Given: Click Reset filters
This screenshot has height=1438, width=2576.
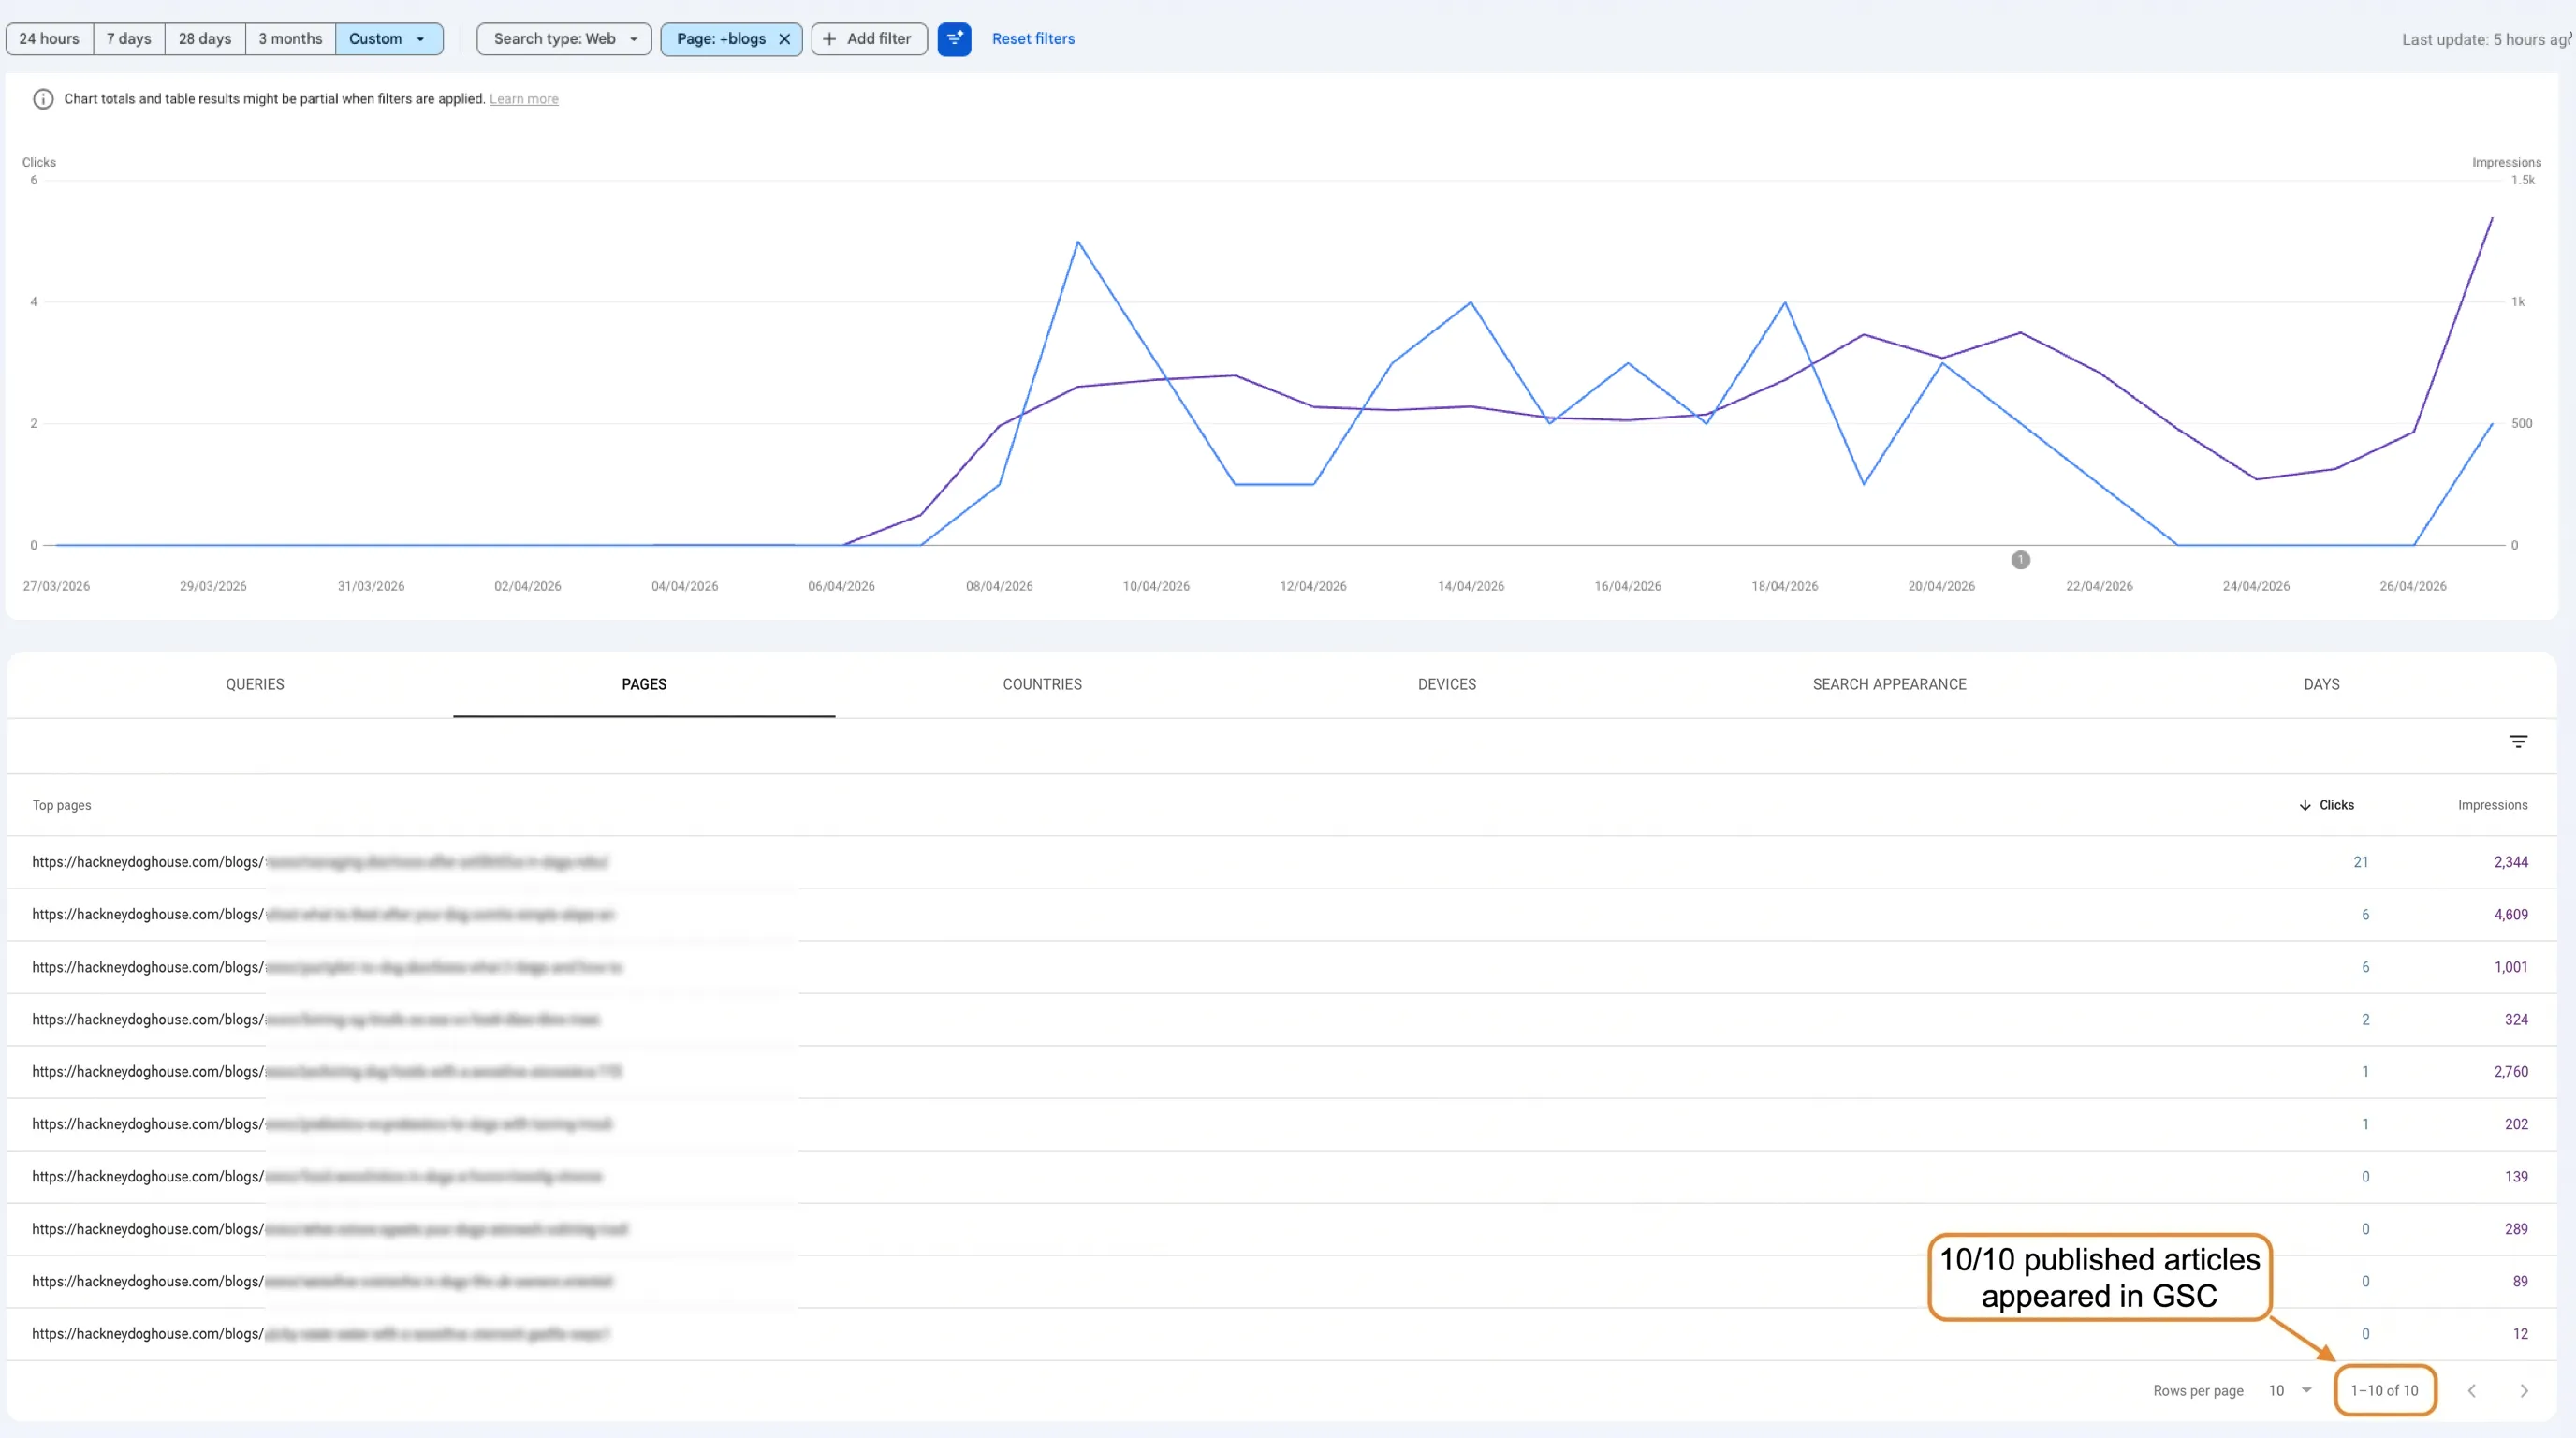Looking at the screenshot, I should point(1033,39).
